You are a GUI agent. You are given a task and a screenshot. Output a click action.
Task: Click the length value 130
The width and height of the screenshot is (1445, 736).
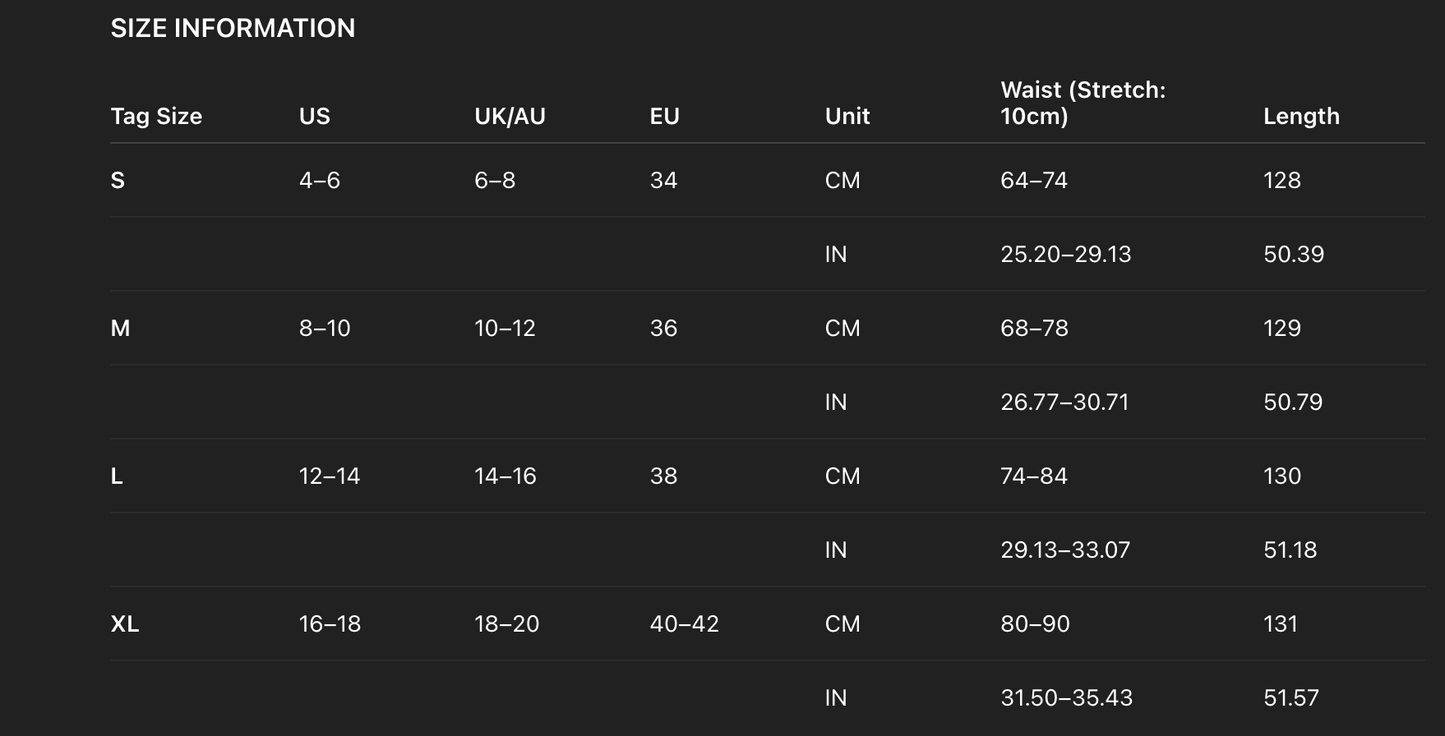[x=1282, y=476]
